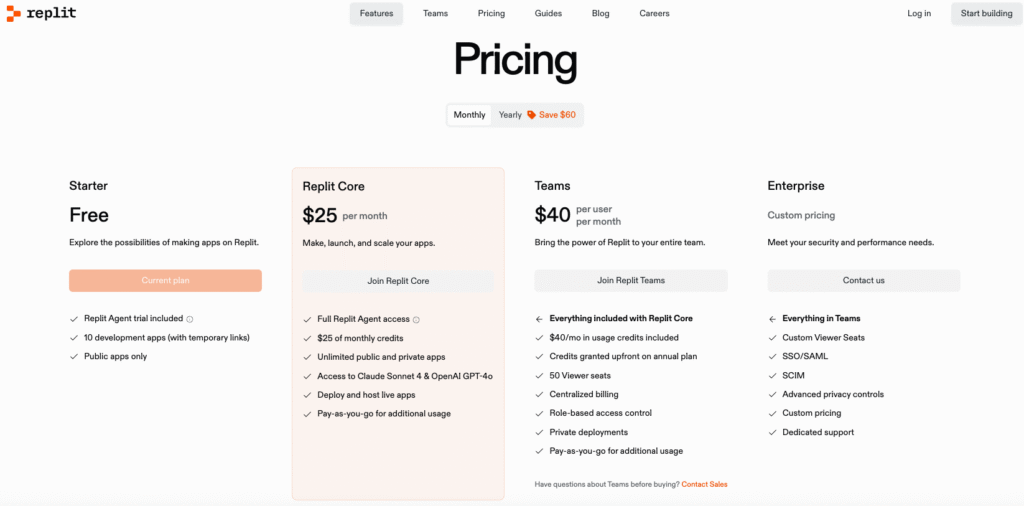Switch billing to Yearly

pos(510,115)
